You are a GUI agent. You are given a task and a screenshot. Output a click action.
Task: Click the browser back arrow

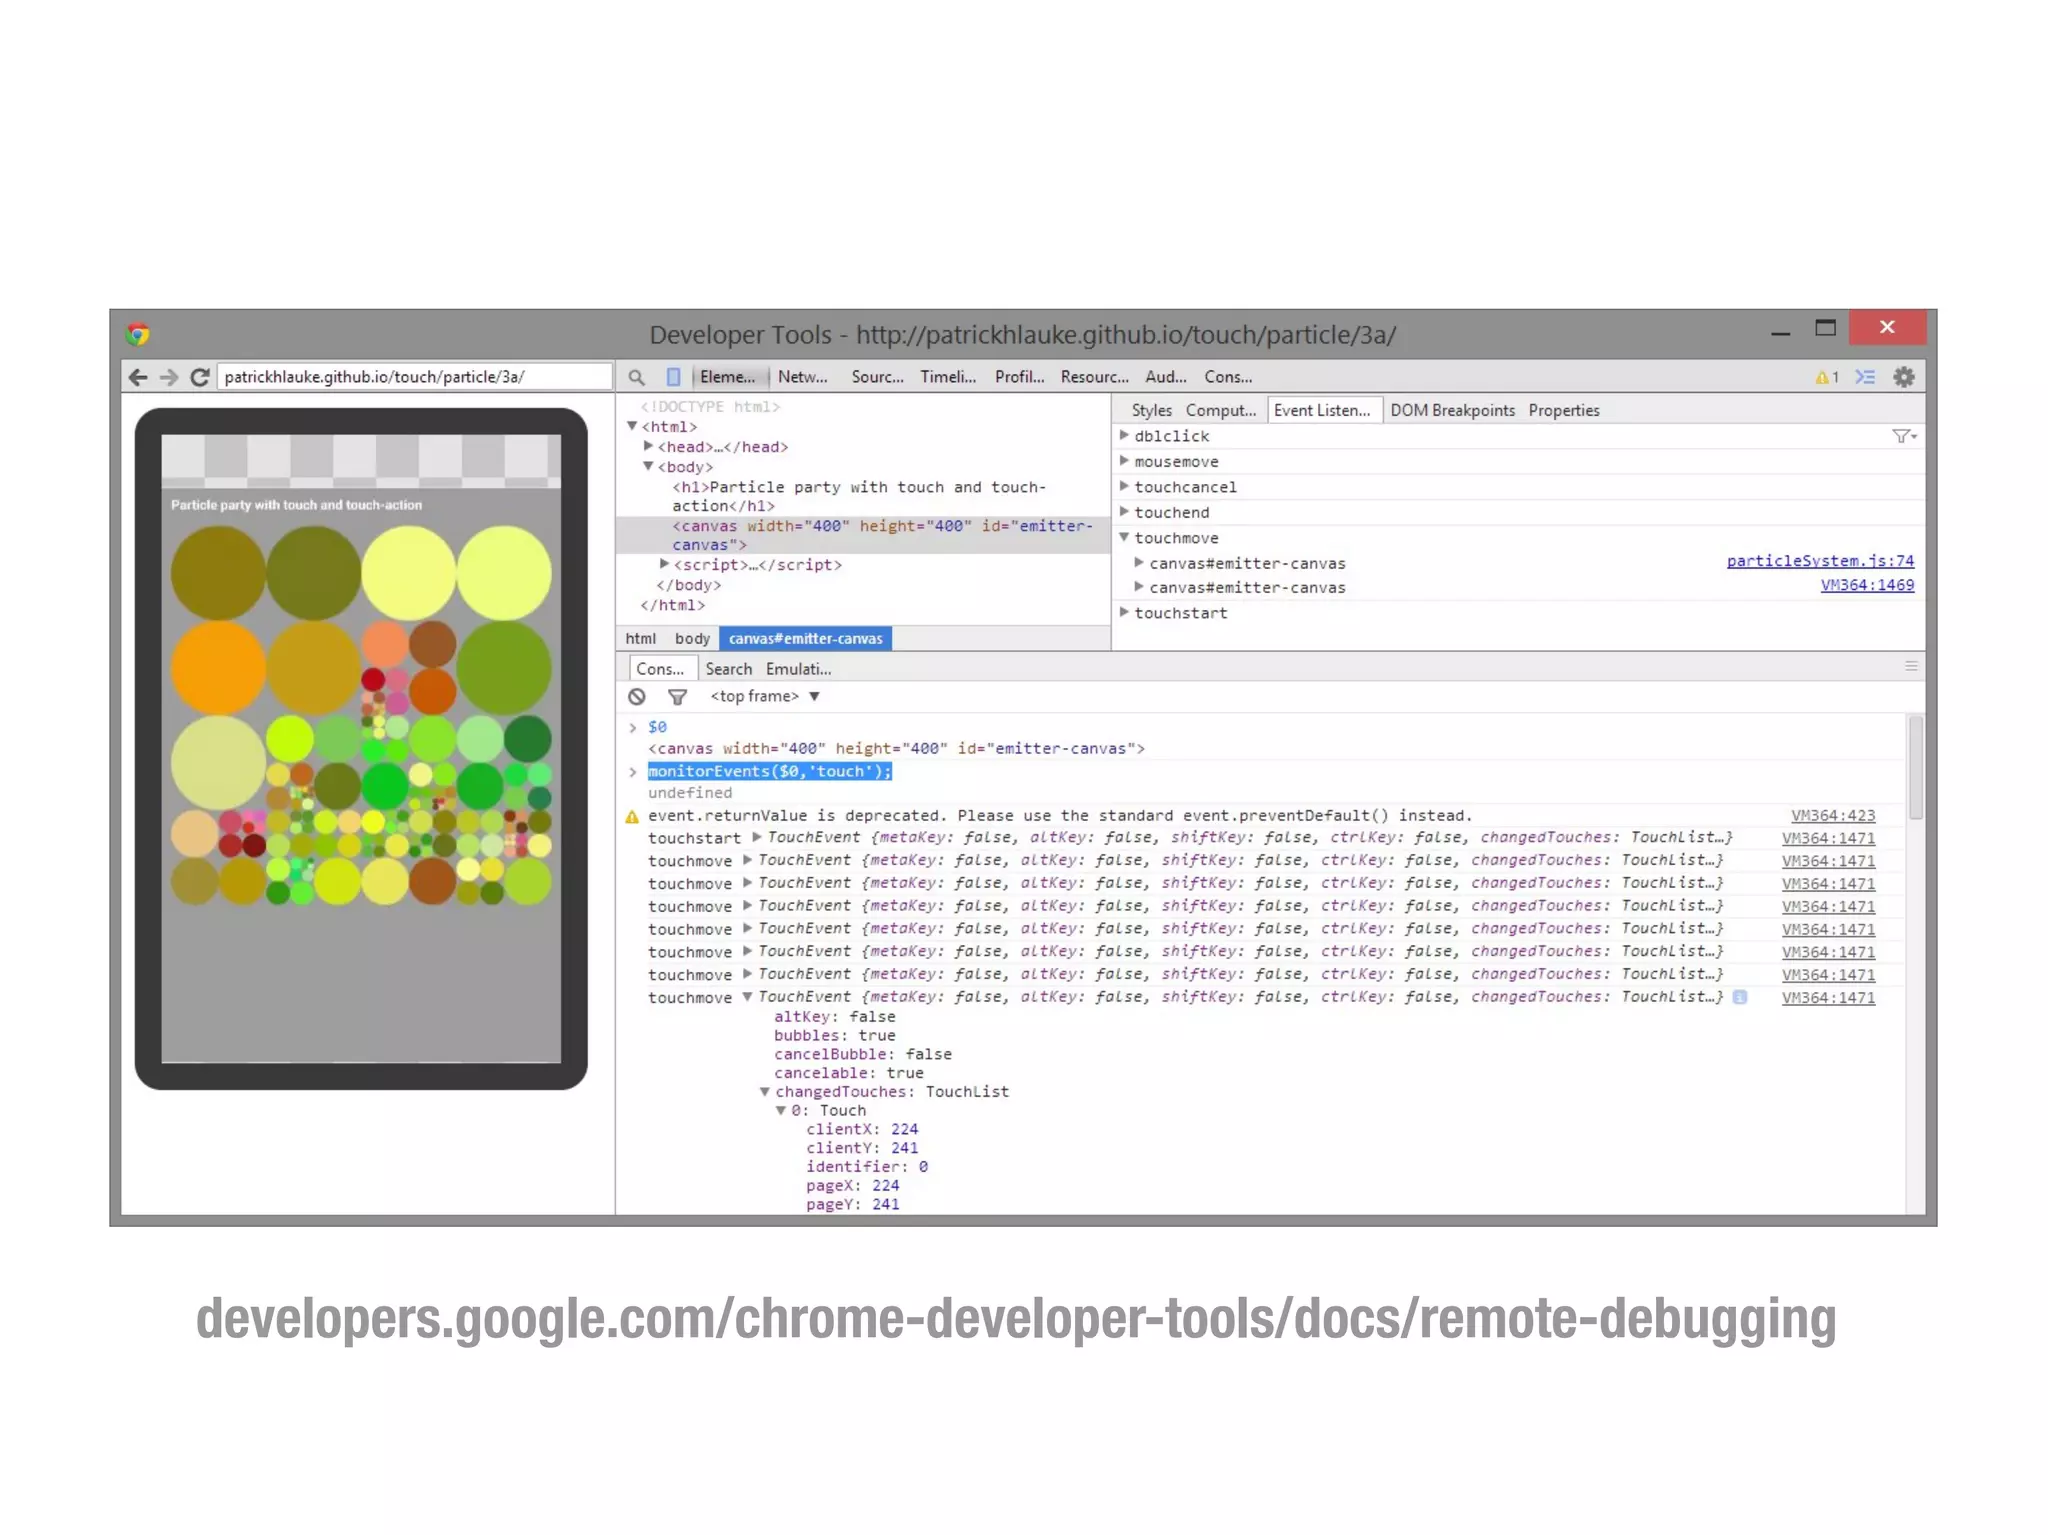(x=138, y=377)
